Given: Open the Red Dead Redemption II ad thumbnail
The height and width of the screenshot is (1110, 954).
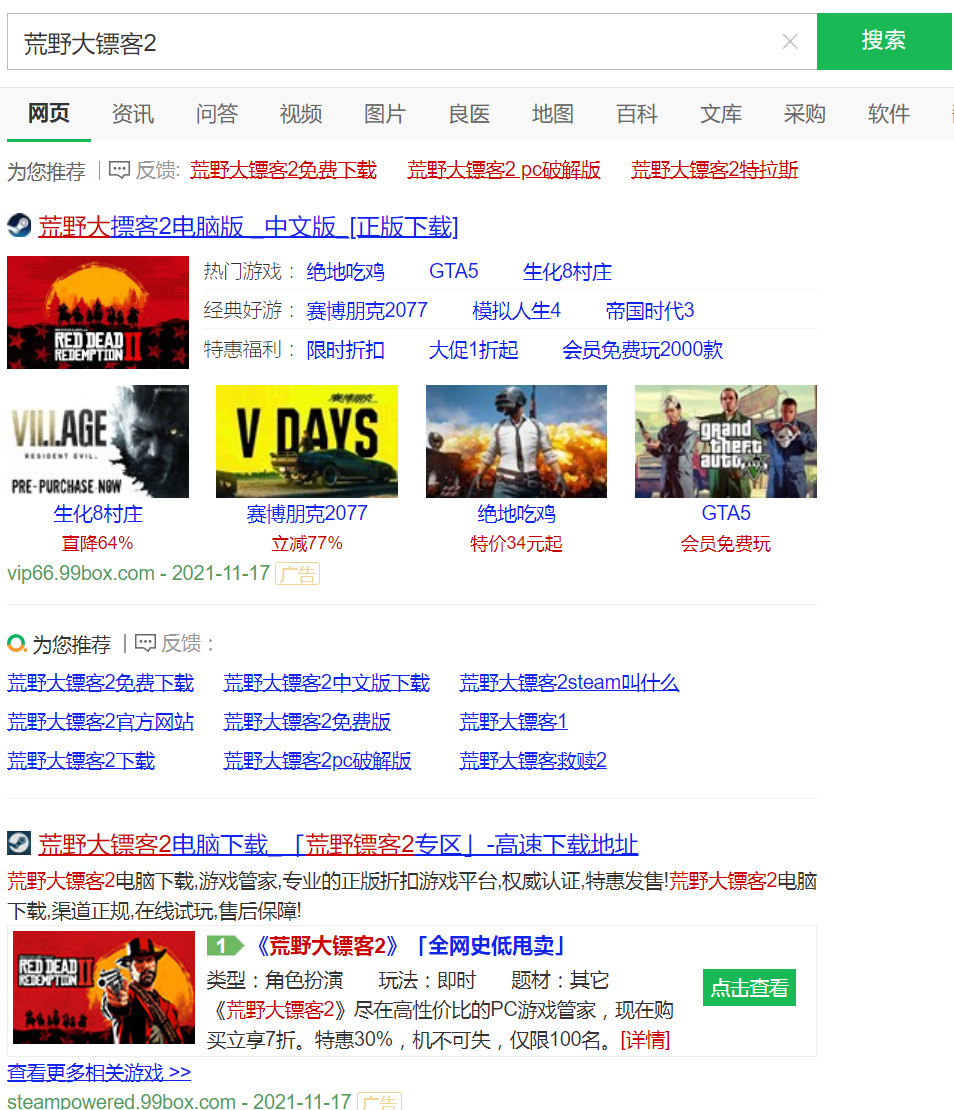Looking at the screenshot, I should click(x=98, y=312).
